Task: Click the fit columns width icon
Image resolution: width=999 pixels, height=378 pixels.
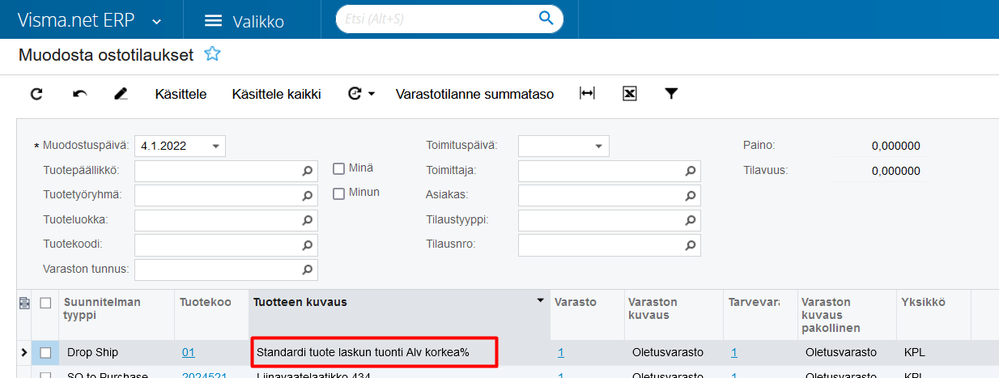Action: tap(587, 94)
